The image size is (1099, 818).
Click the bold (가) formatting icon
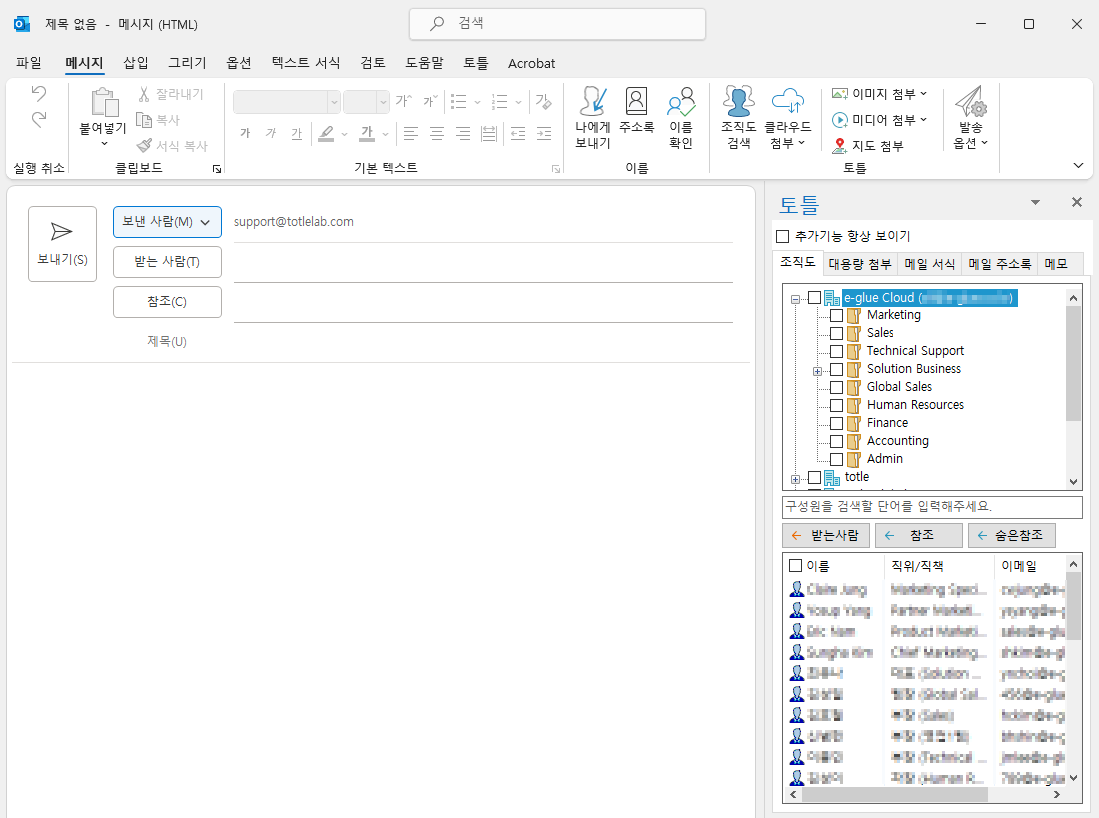point(245,133)
